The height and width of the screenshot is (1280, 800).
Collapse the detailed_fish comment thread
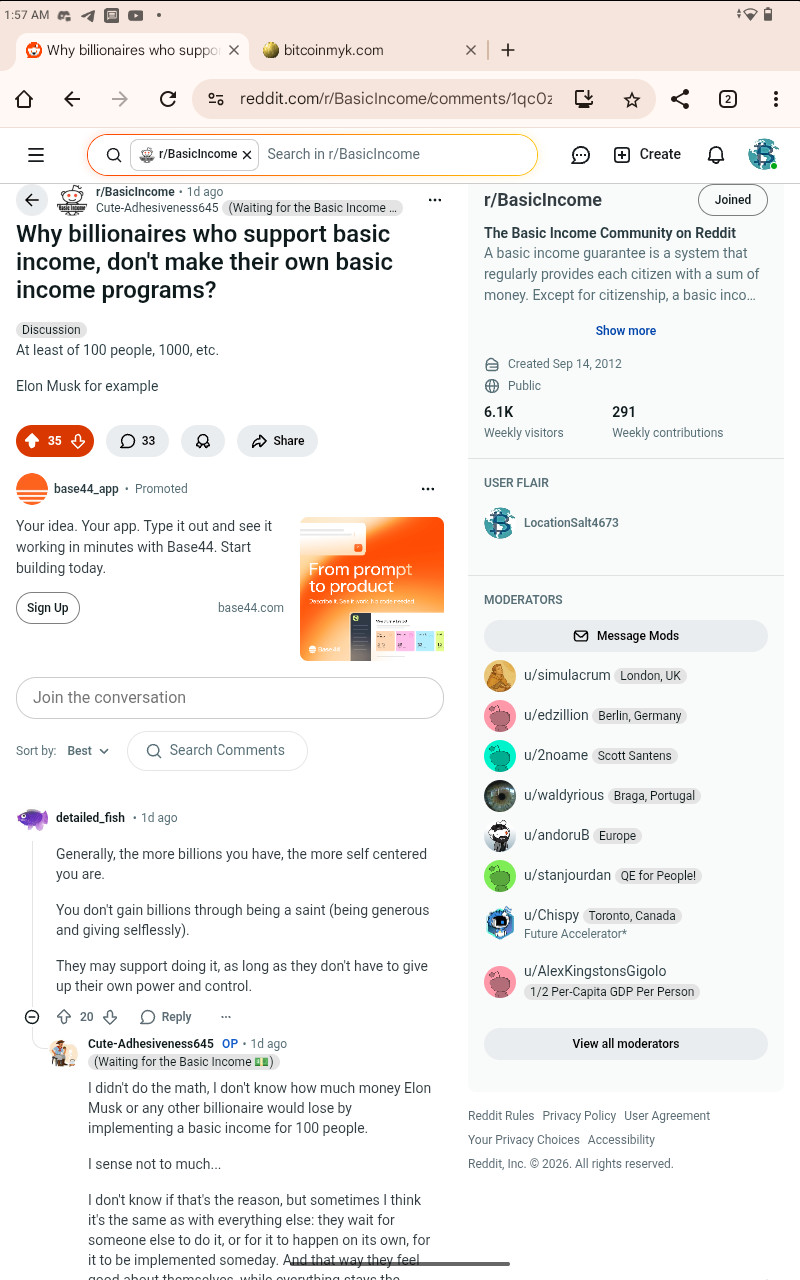(x=32, y=1017)
